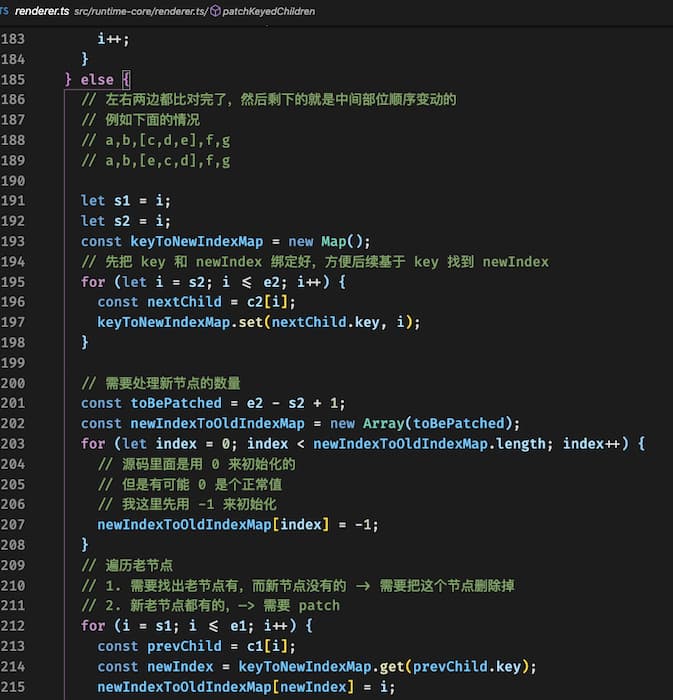Place cursor on the else keyword
This screenshot has height=700, width=673.
coord(97,79)
